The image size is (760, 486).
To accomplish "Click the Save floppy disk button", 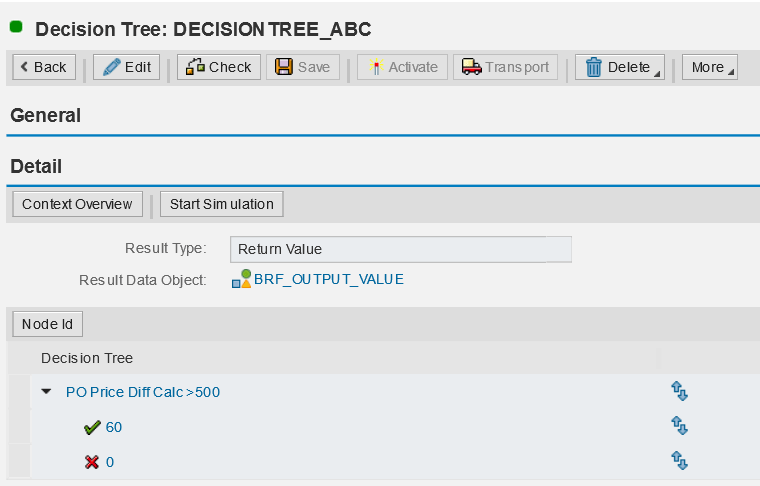I will (302, 67).
